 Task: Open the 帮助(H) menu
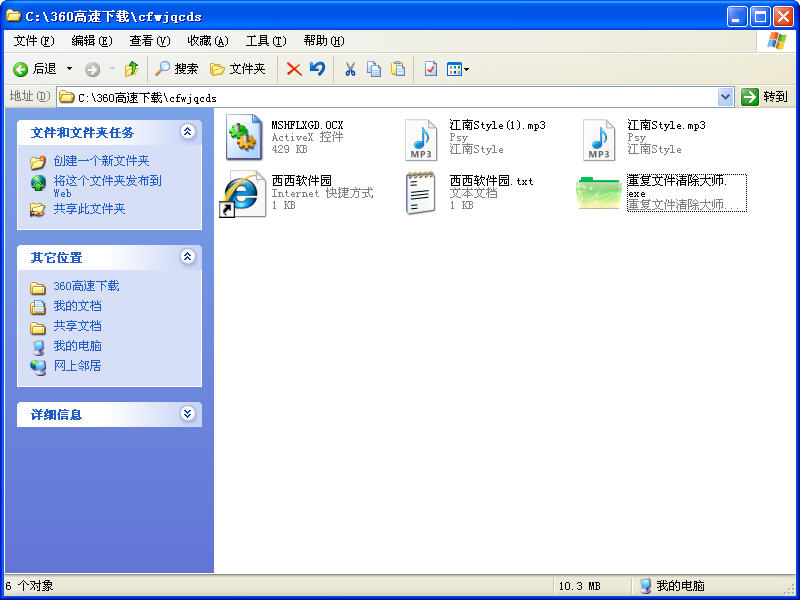pyautogui.click(x=323, y=41)
